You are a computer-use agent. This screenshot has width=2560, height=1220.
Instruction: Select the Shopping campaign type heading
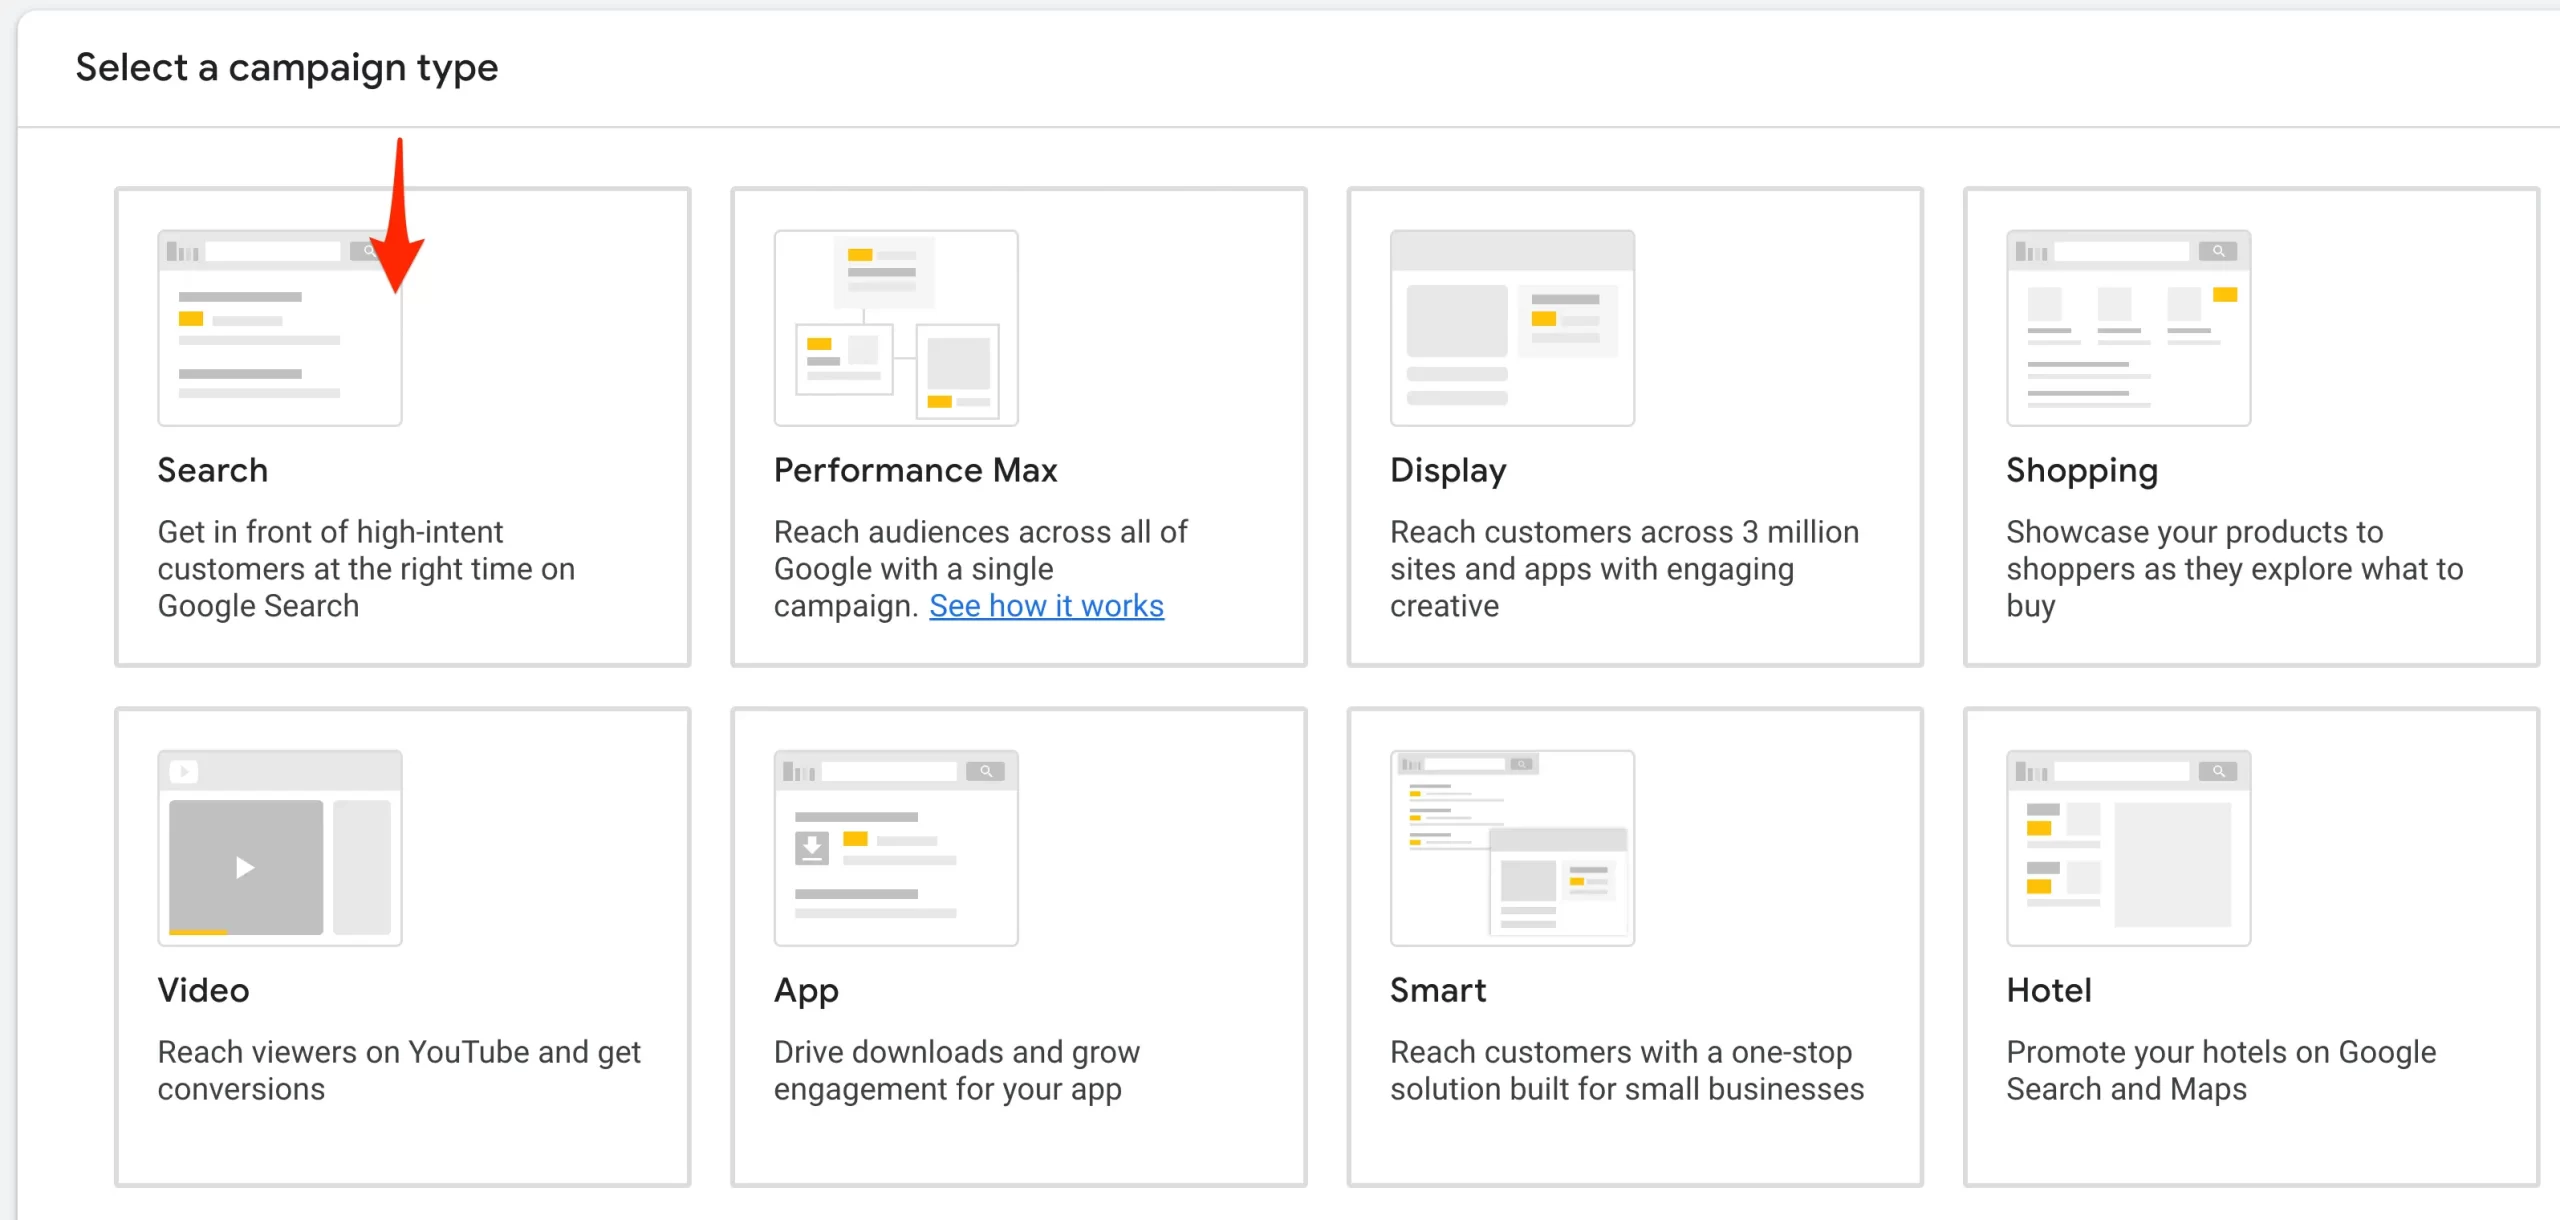pos(2081,470)
